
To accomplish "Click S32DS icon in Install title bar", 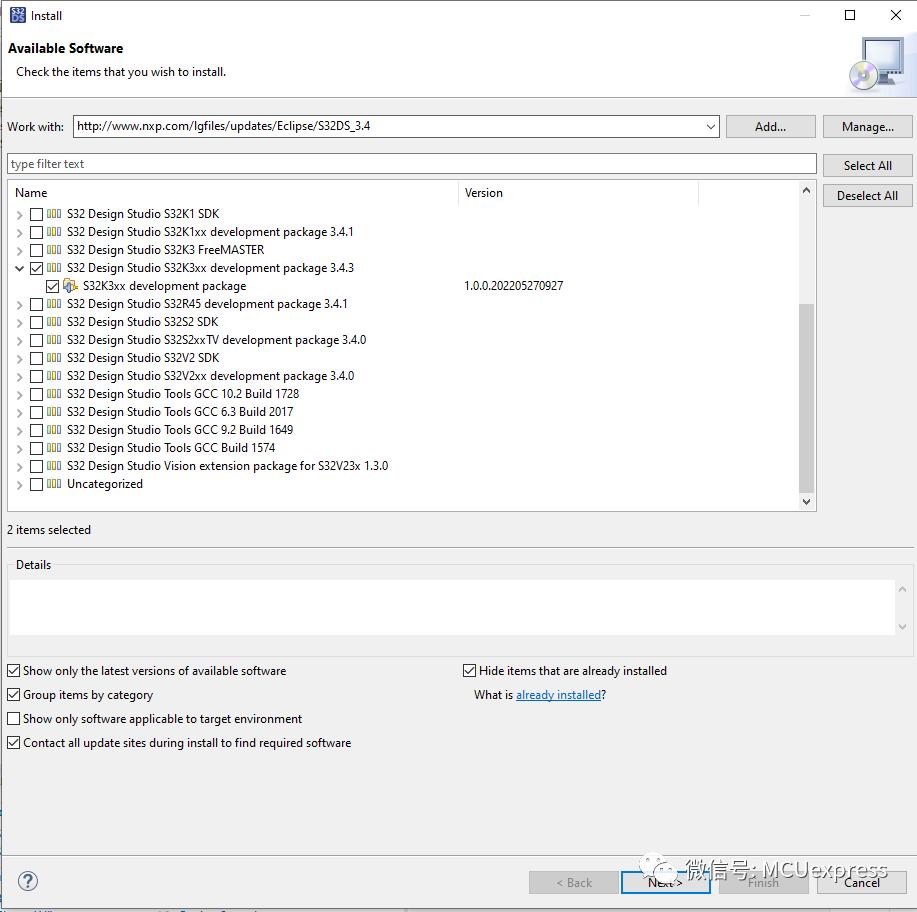I will [x=18, y=15].
